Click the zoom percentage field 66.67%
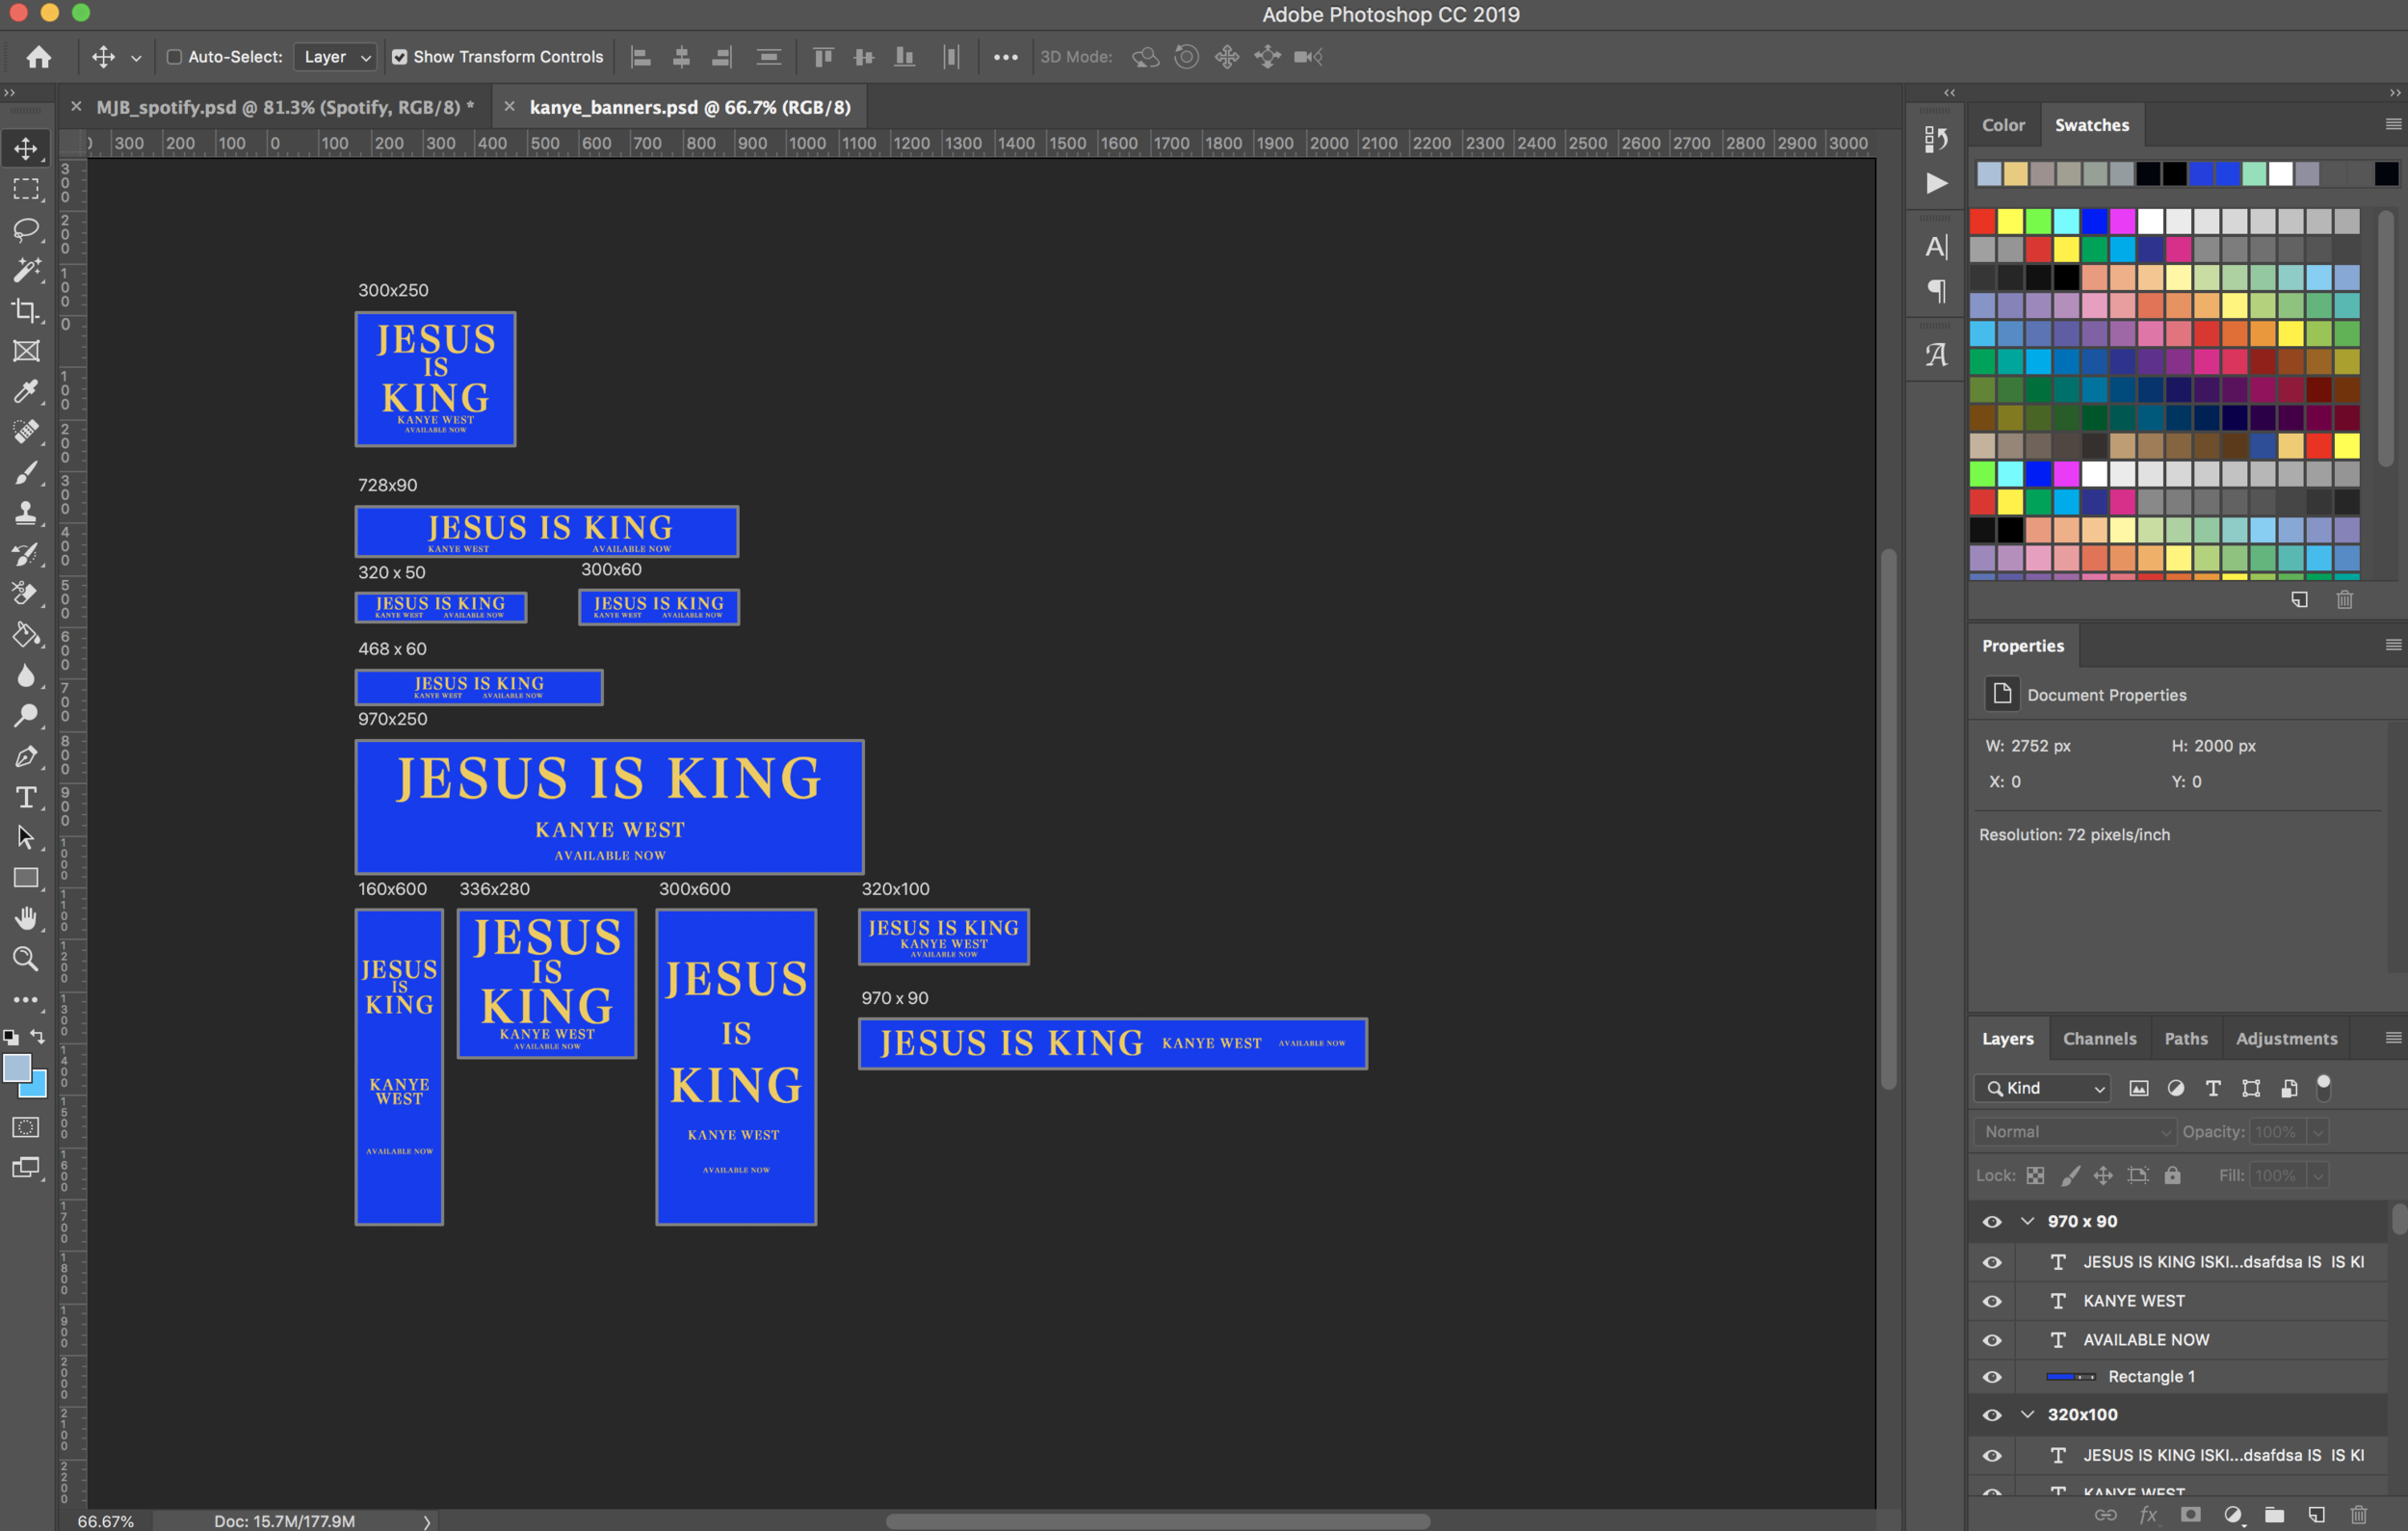 [x=105, y=1522]
